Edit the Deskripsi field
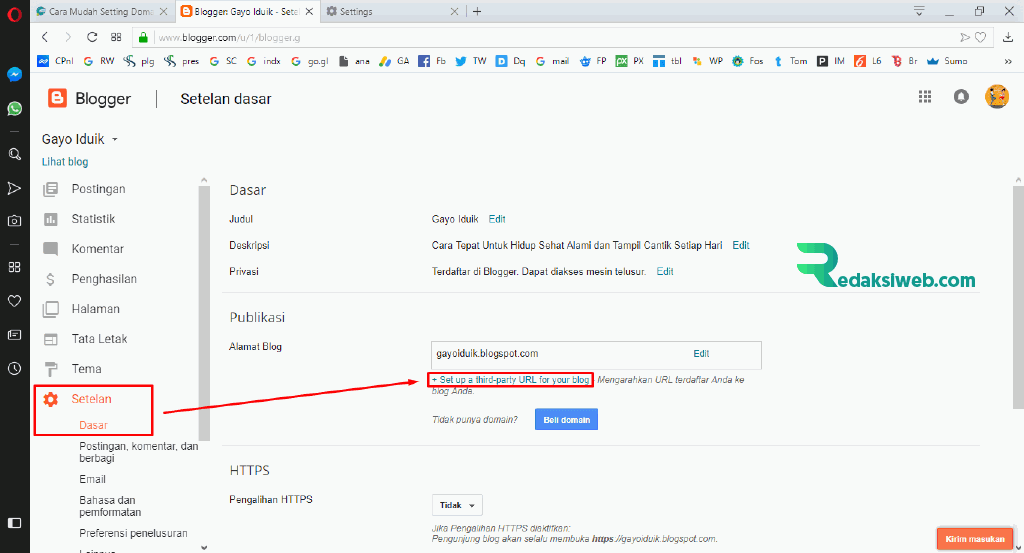The height and width of the screenshot is (553, 1024). click(x=741, y=245)
